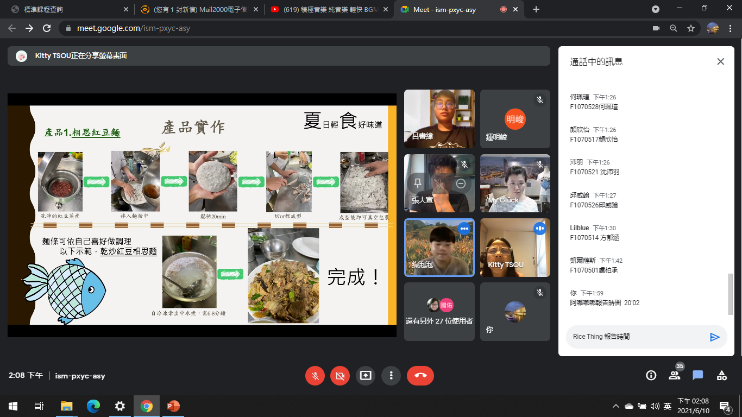
Task: Close the in-call messages panel
Action: [720, 62]
